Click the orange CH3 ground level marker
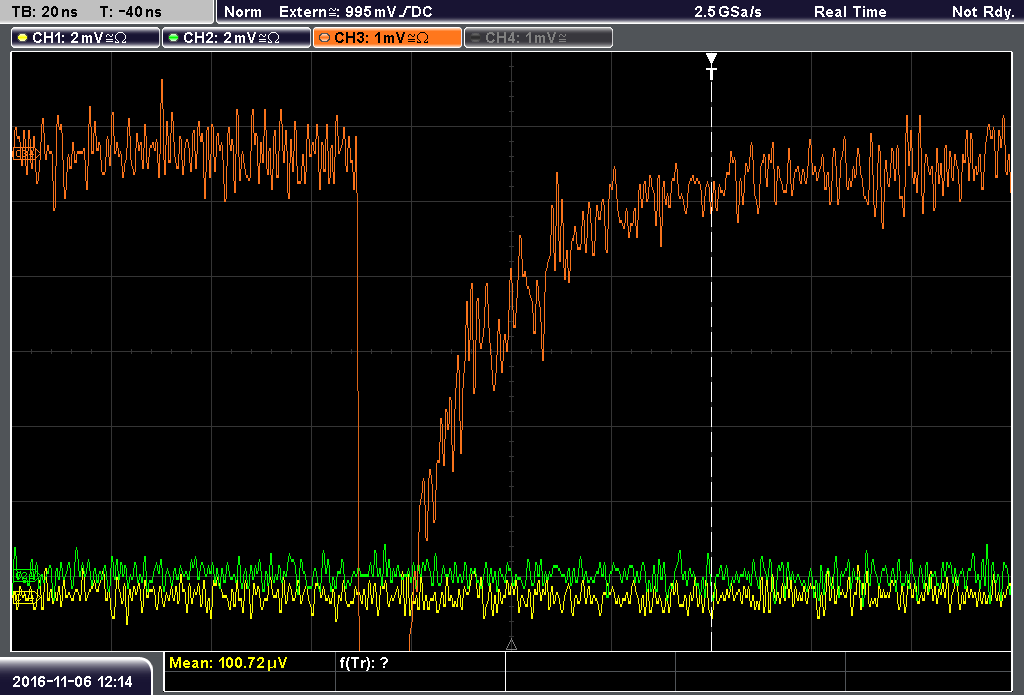Viewport: 1024px width, 695px height. point(26,154)
